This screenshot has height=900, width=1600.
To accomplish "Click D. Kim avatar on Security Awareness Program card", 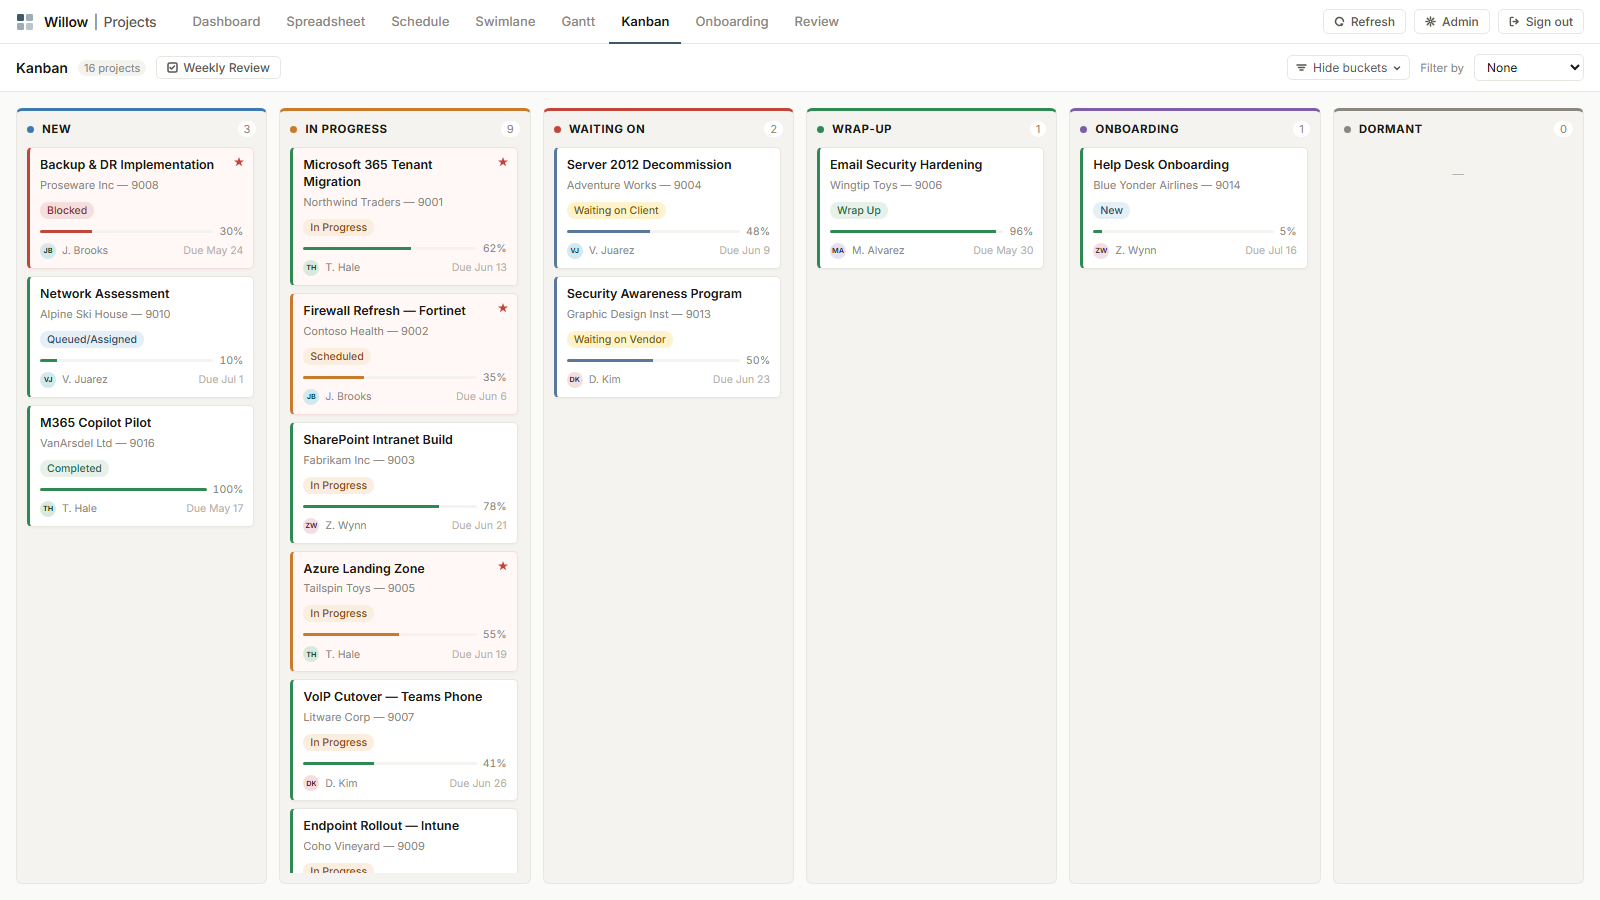I will [x=575, y=380].
